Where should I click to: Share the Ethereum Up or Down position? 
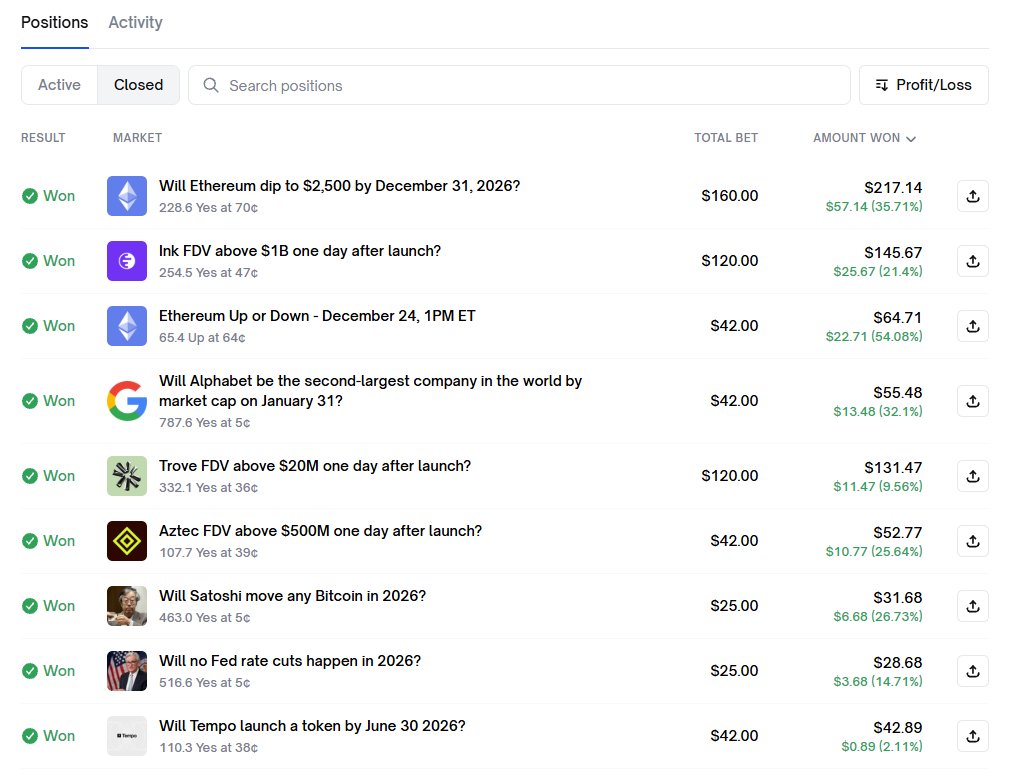pos(972,326)
